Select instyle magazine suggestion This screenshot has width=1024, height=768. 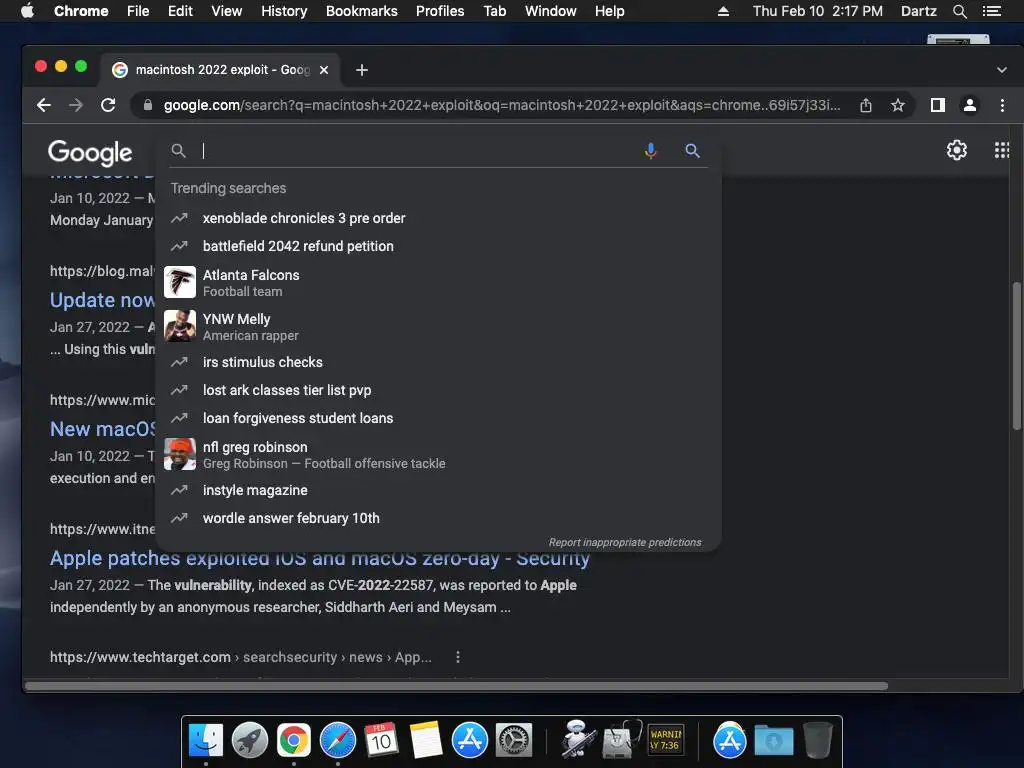tap(438, 490)
